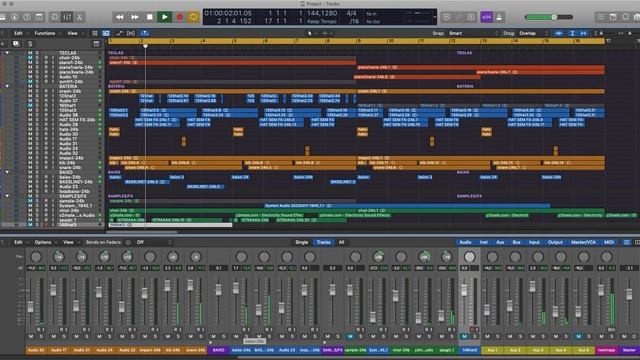This screenshot has width=640, height=360.
Task: Open Editors using the scissors icon
Action: (80, 17)
